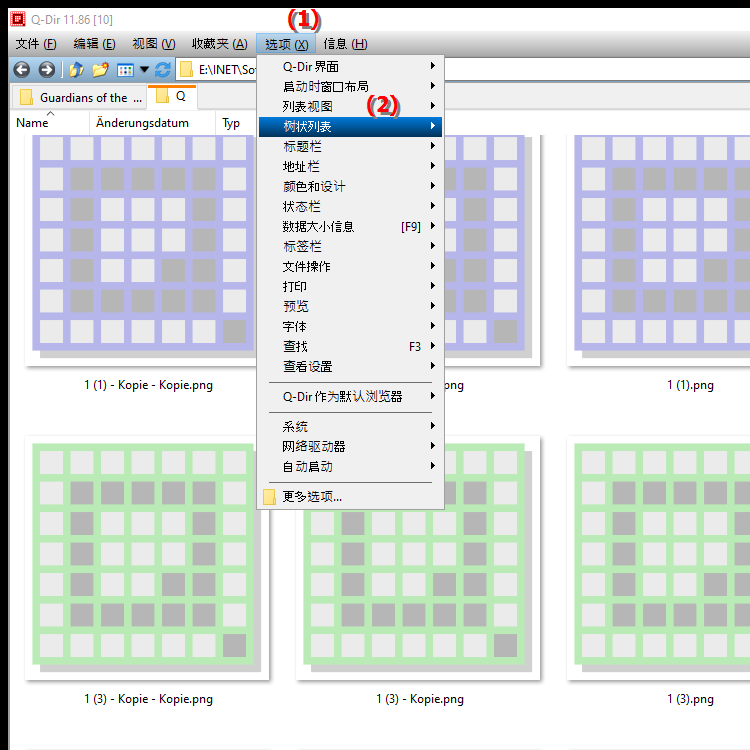Click the refresh icon in toolbar
The width and height of the screenshot is (750, 750).
[x=163, y=70]
